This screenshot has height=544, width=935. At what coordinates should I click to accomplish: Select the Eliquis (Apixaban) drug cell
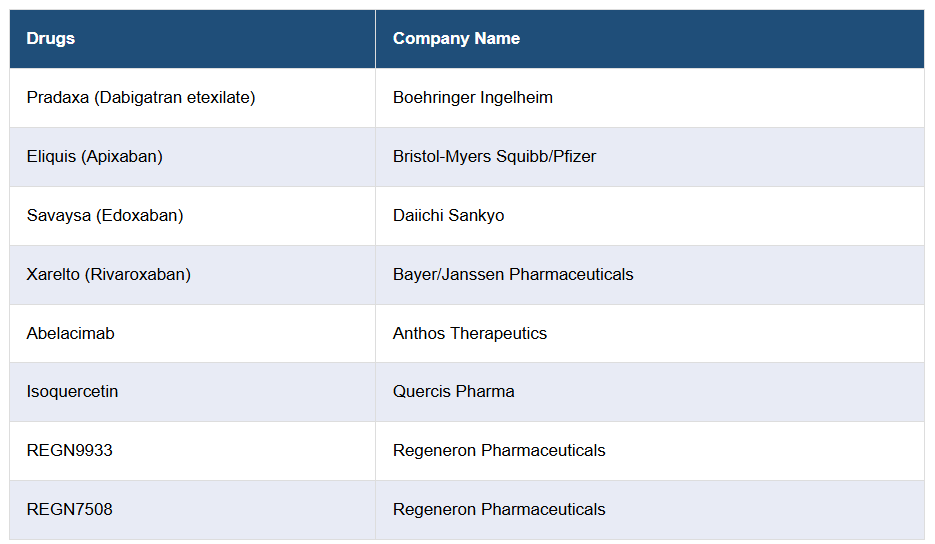point(95,157)
